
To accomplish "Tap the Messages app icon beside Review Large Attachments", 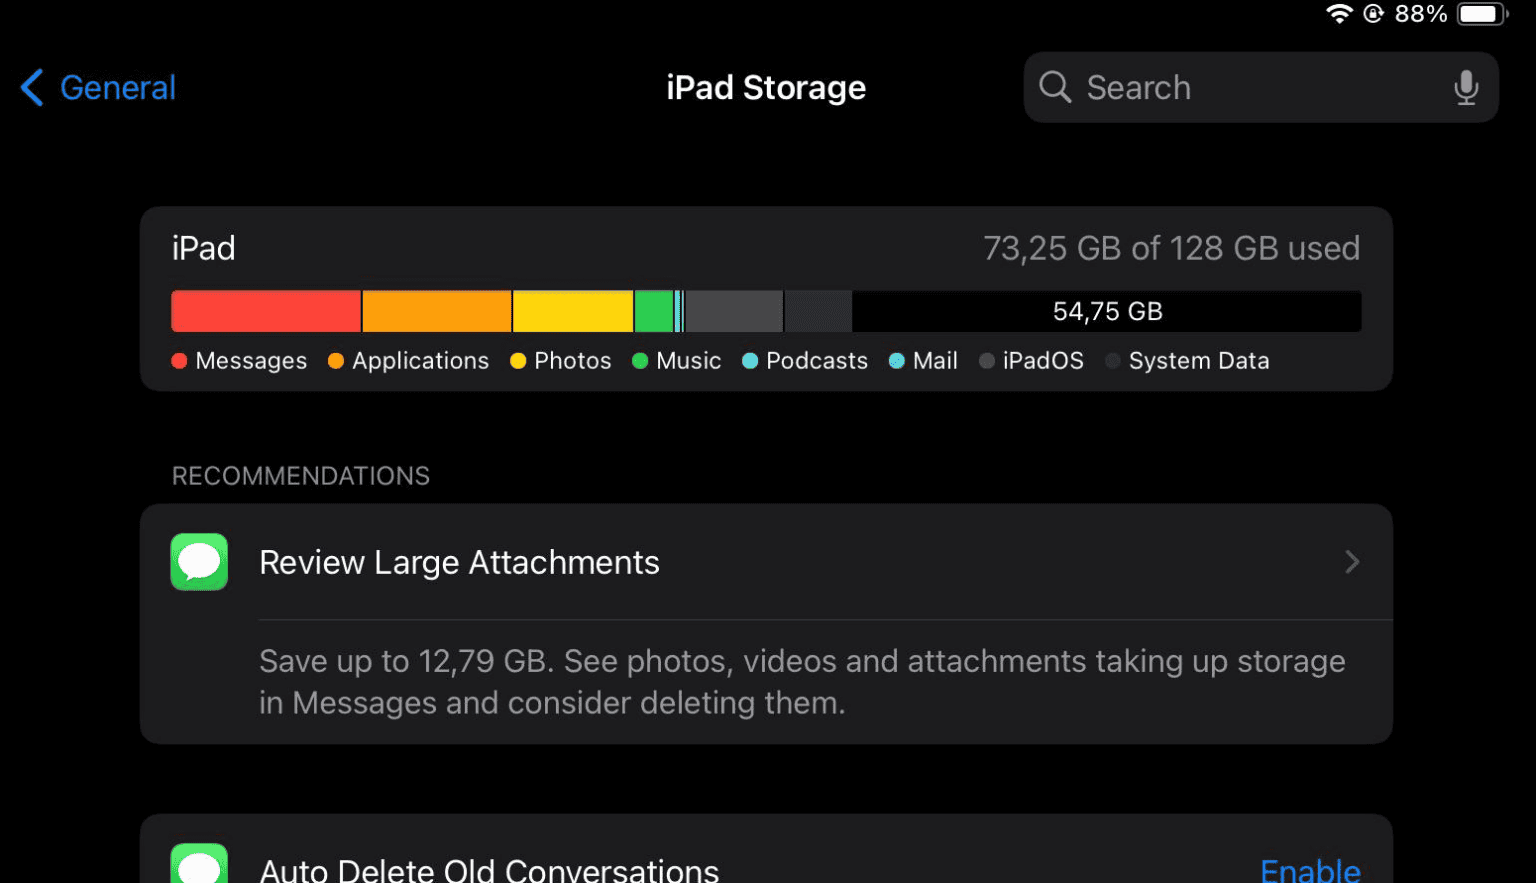I will [x=199, y=562].
